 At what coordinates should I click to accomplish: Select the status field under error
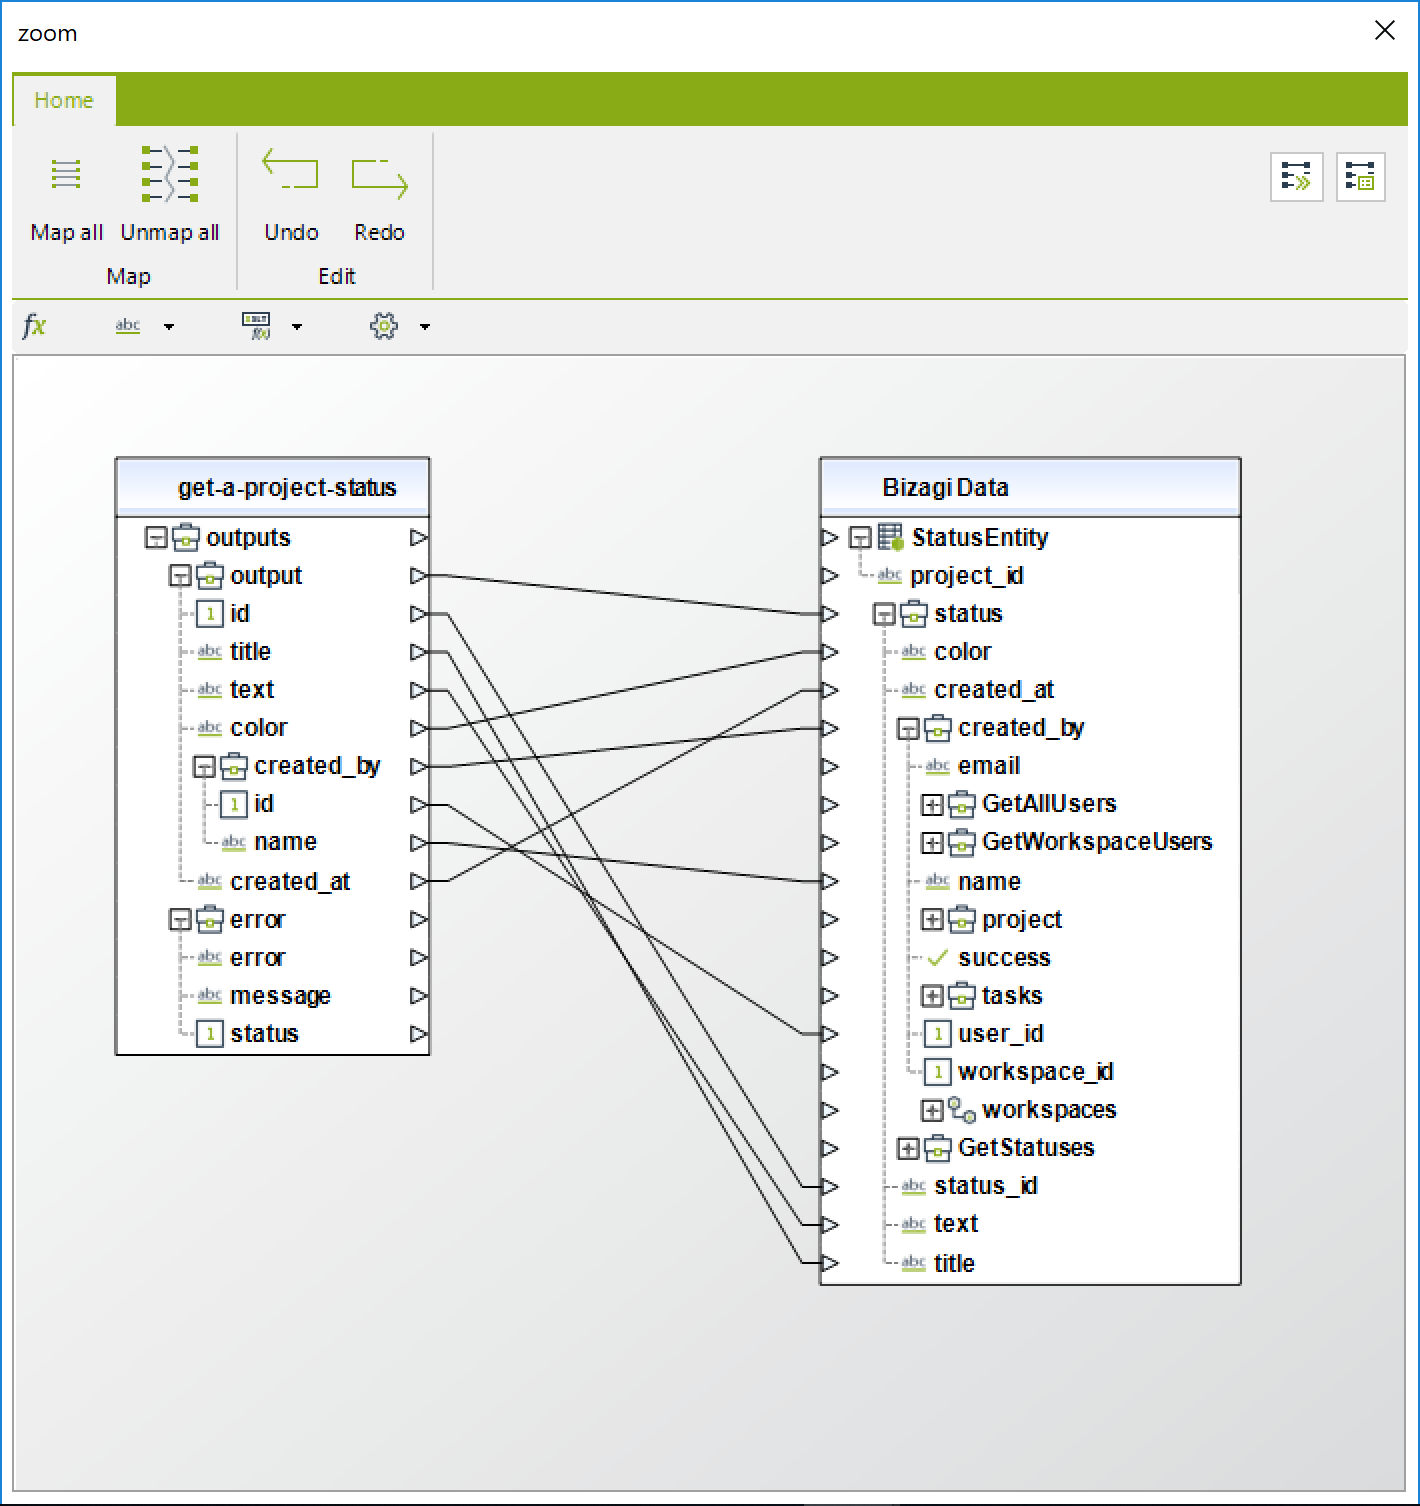point(264,1034)
